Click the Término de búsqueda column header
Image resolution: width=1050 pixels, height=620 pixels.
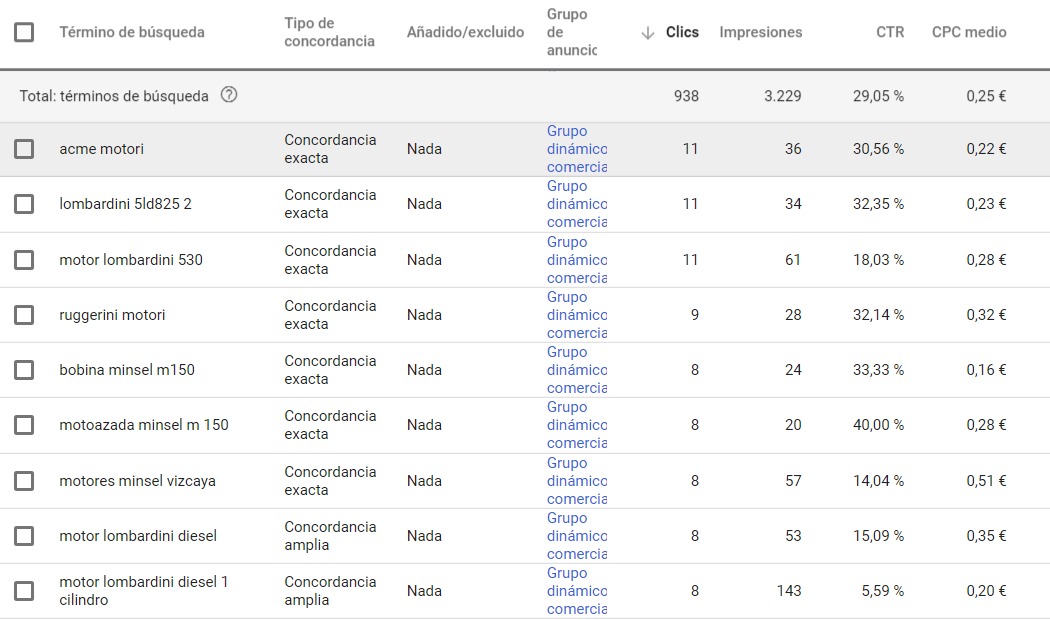coord(131,32)
